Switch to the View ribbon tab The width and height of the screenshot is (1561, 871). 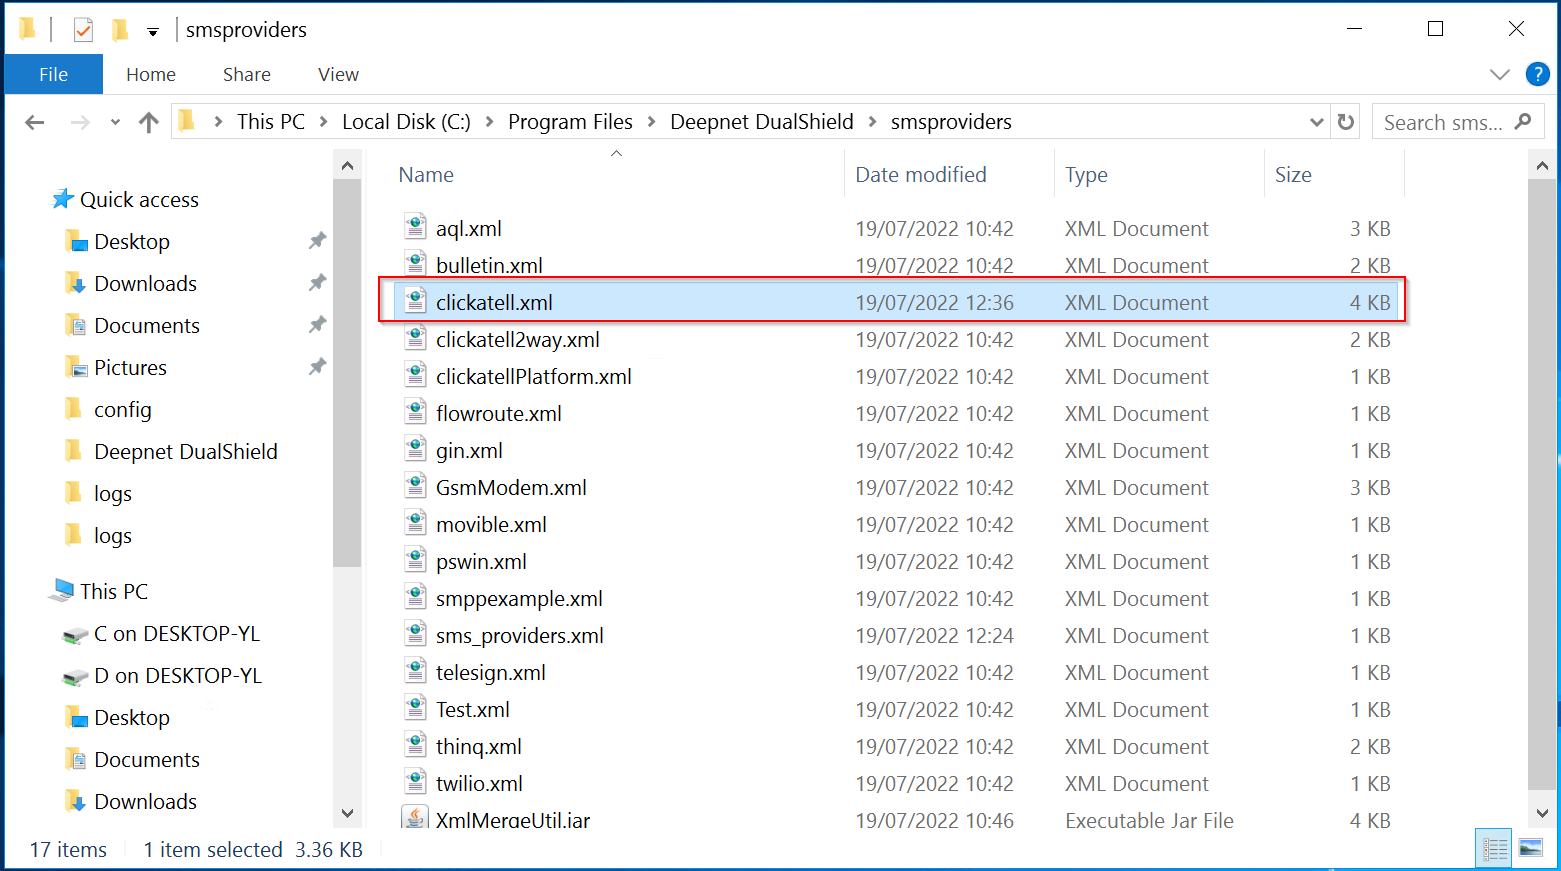click(338, 74)
